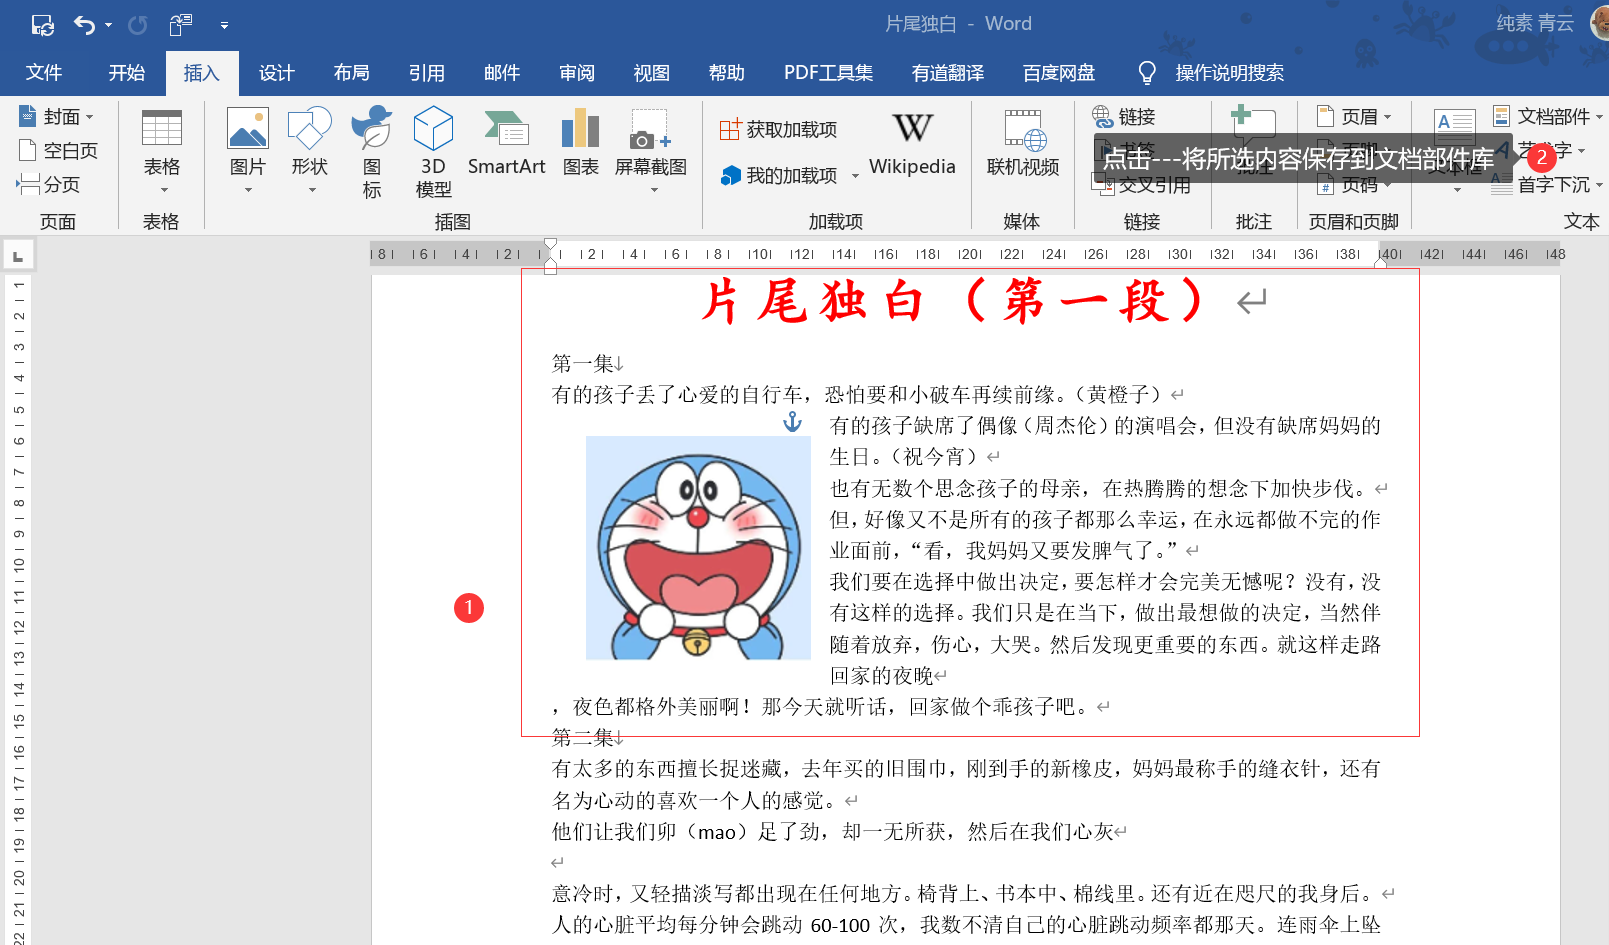Open My Add-ins (我的加载项)

pyautogui.click(x=779, y=176)
